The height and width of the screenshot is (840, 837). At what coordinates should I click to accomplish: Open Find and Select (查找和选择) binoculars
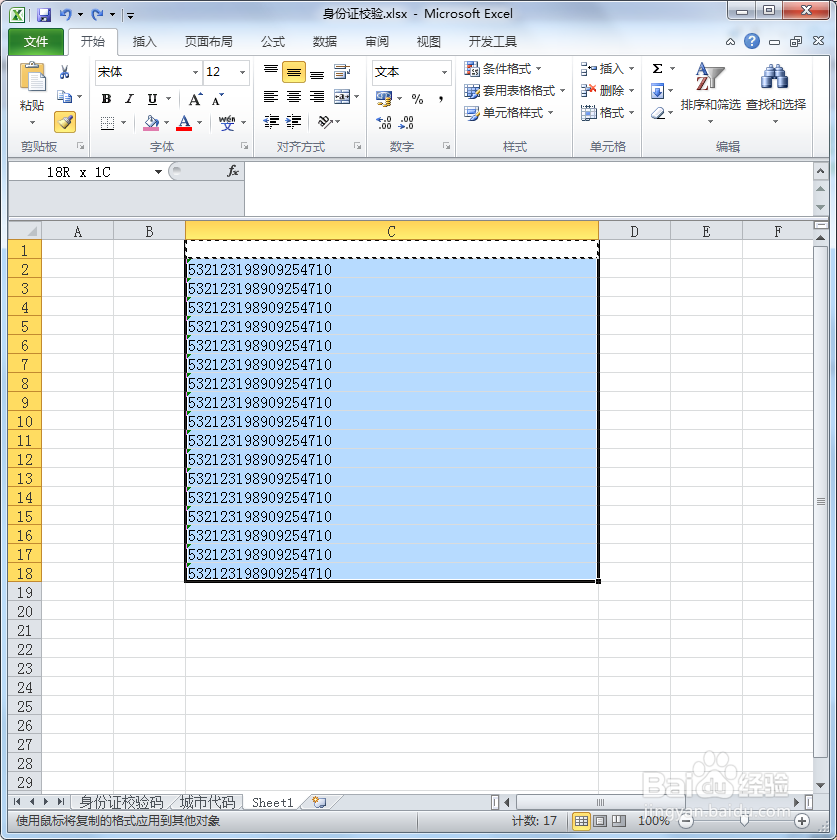[776, 93]
